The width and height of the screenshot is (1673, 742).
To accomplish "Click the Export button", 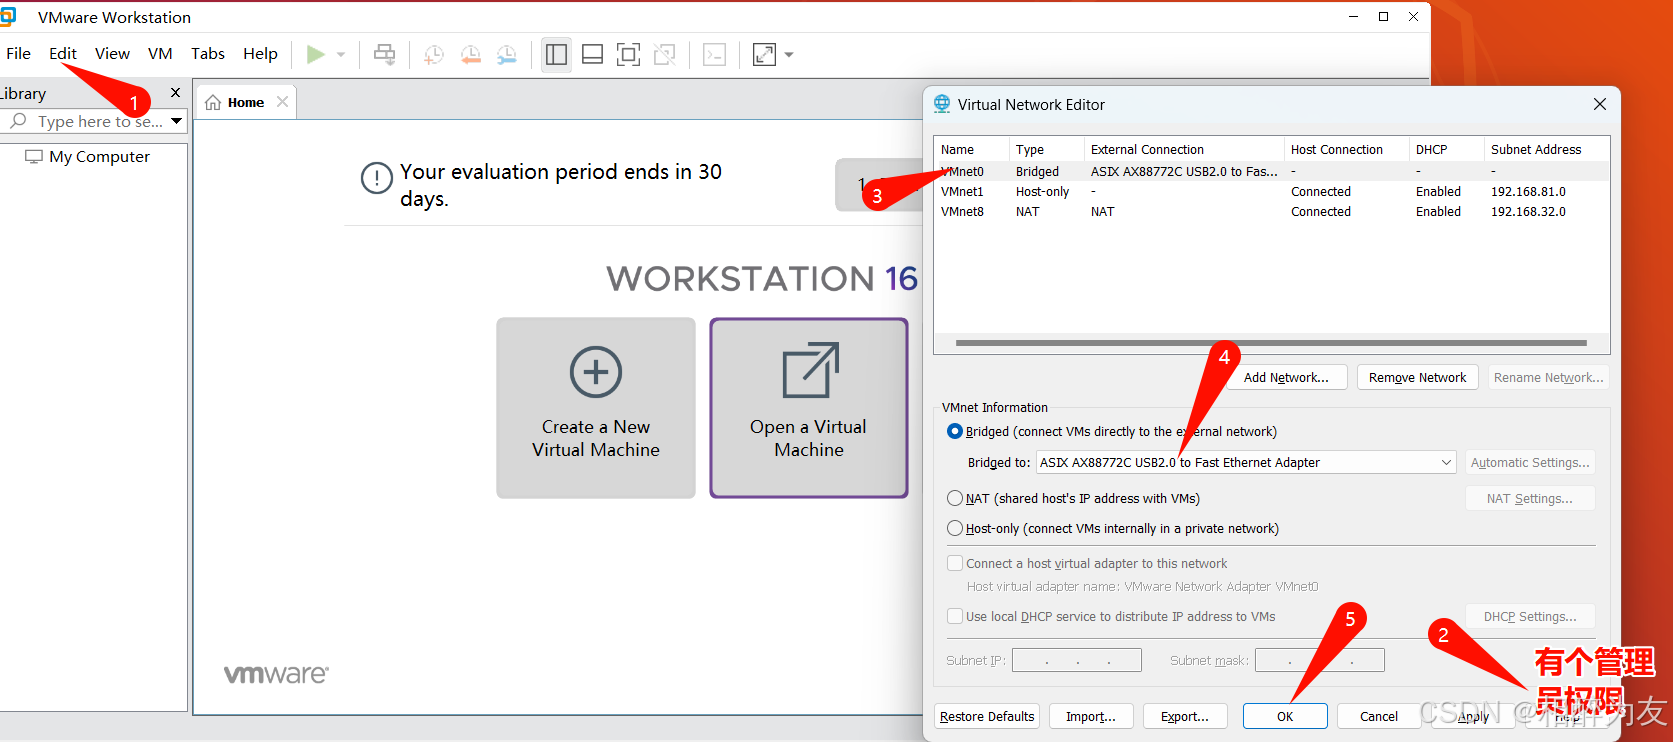I will 1185,716.
